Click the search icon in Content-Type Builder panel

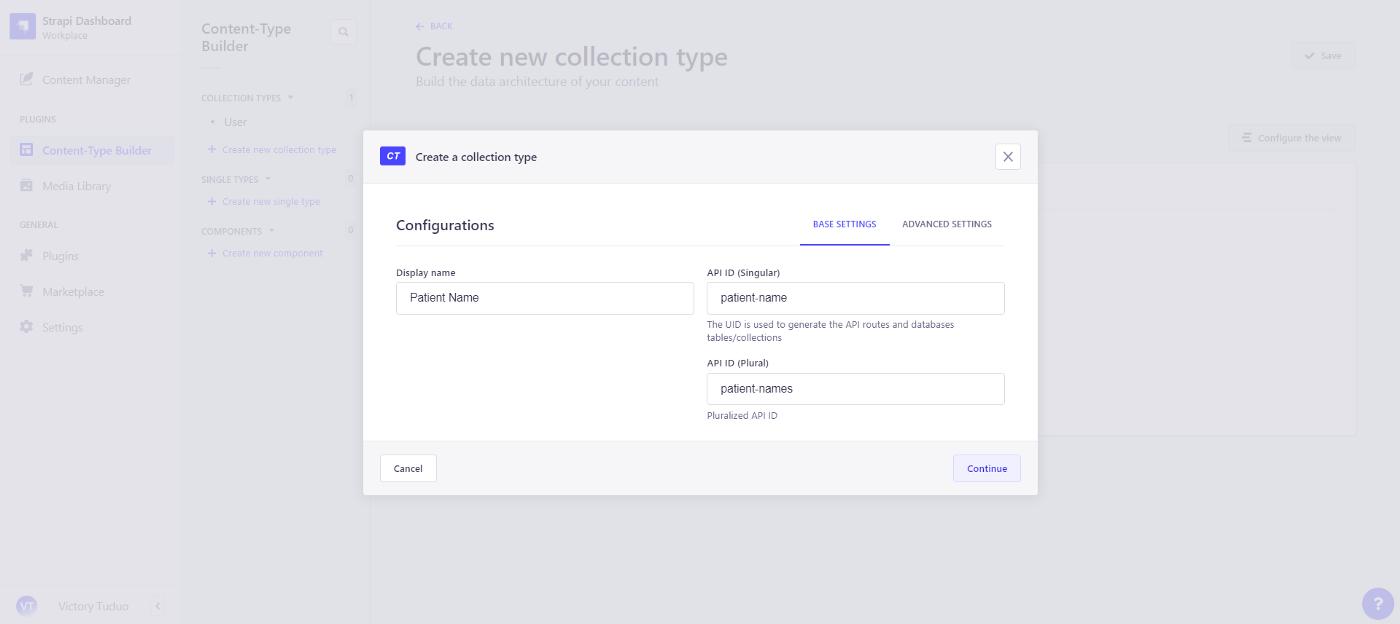tap(343, 31)
